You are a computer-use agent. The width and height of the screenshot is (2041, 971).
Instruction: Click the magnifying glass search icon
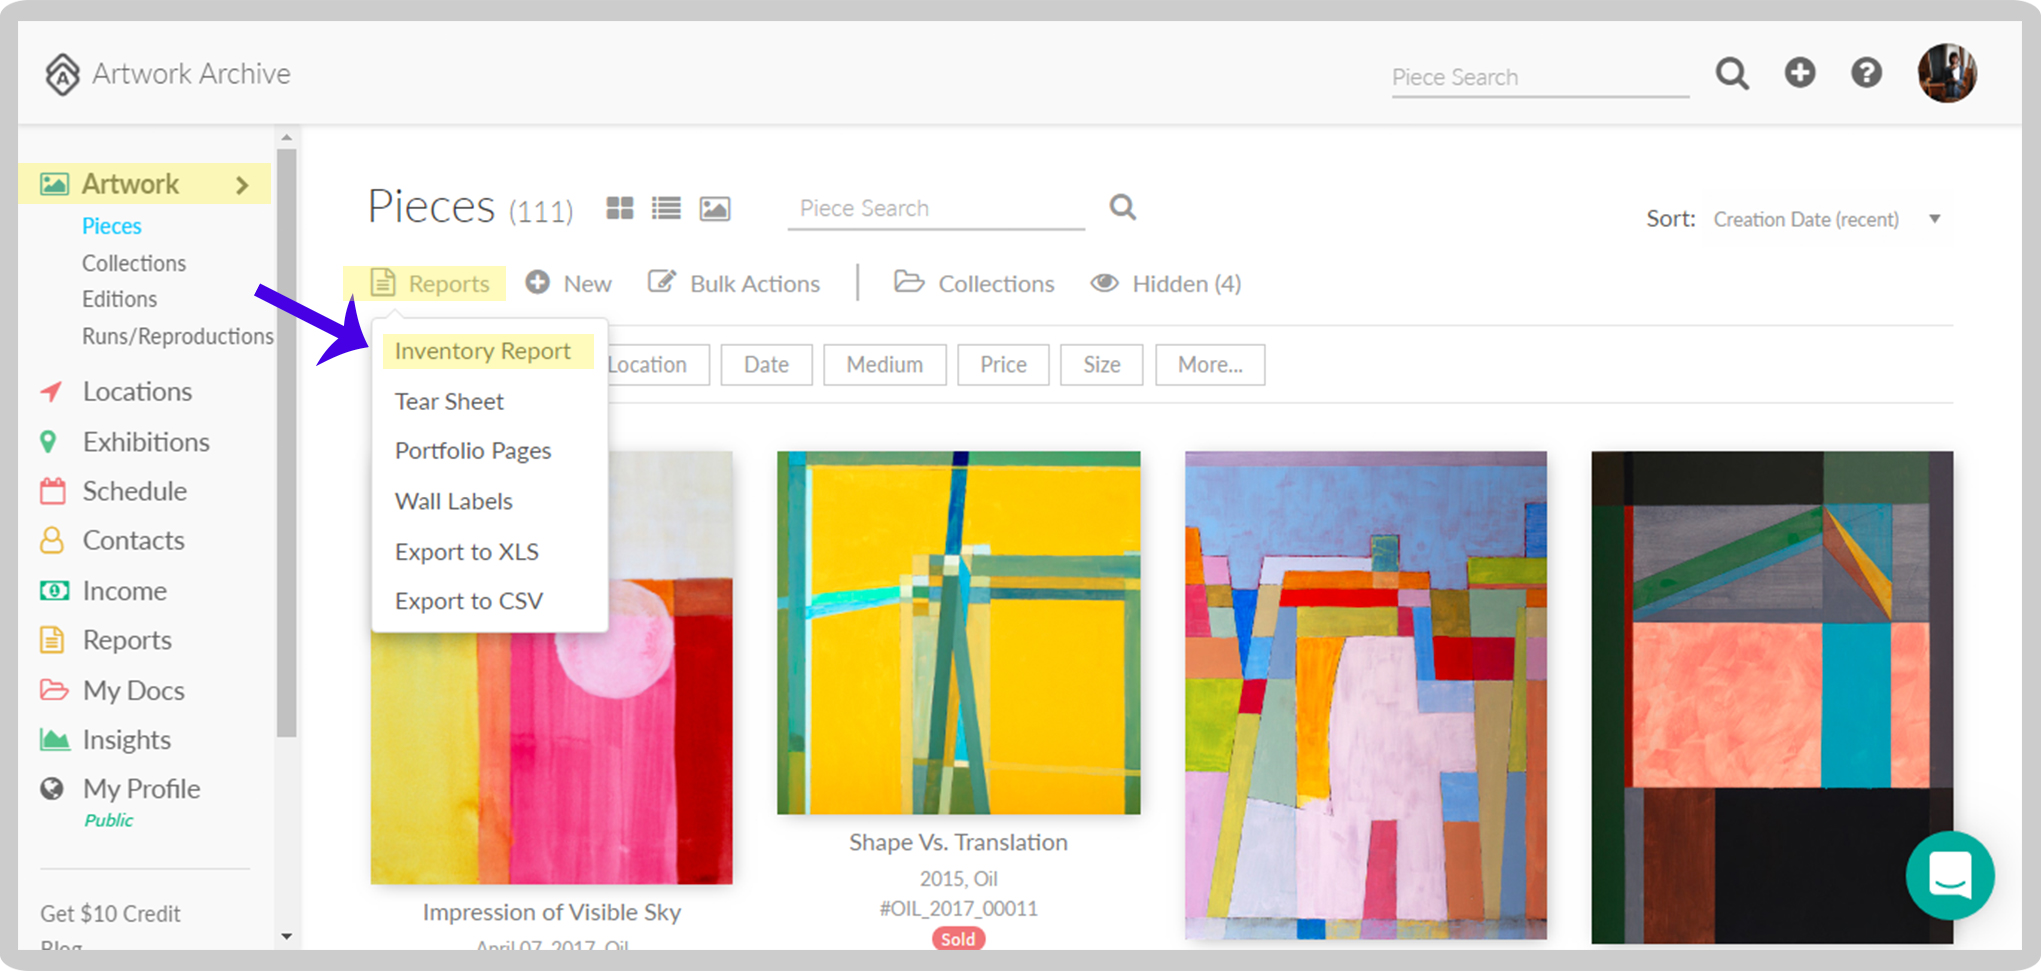point(1733,73)
